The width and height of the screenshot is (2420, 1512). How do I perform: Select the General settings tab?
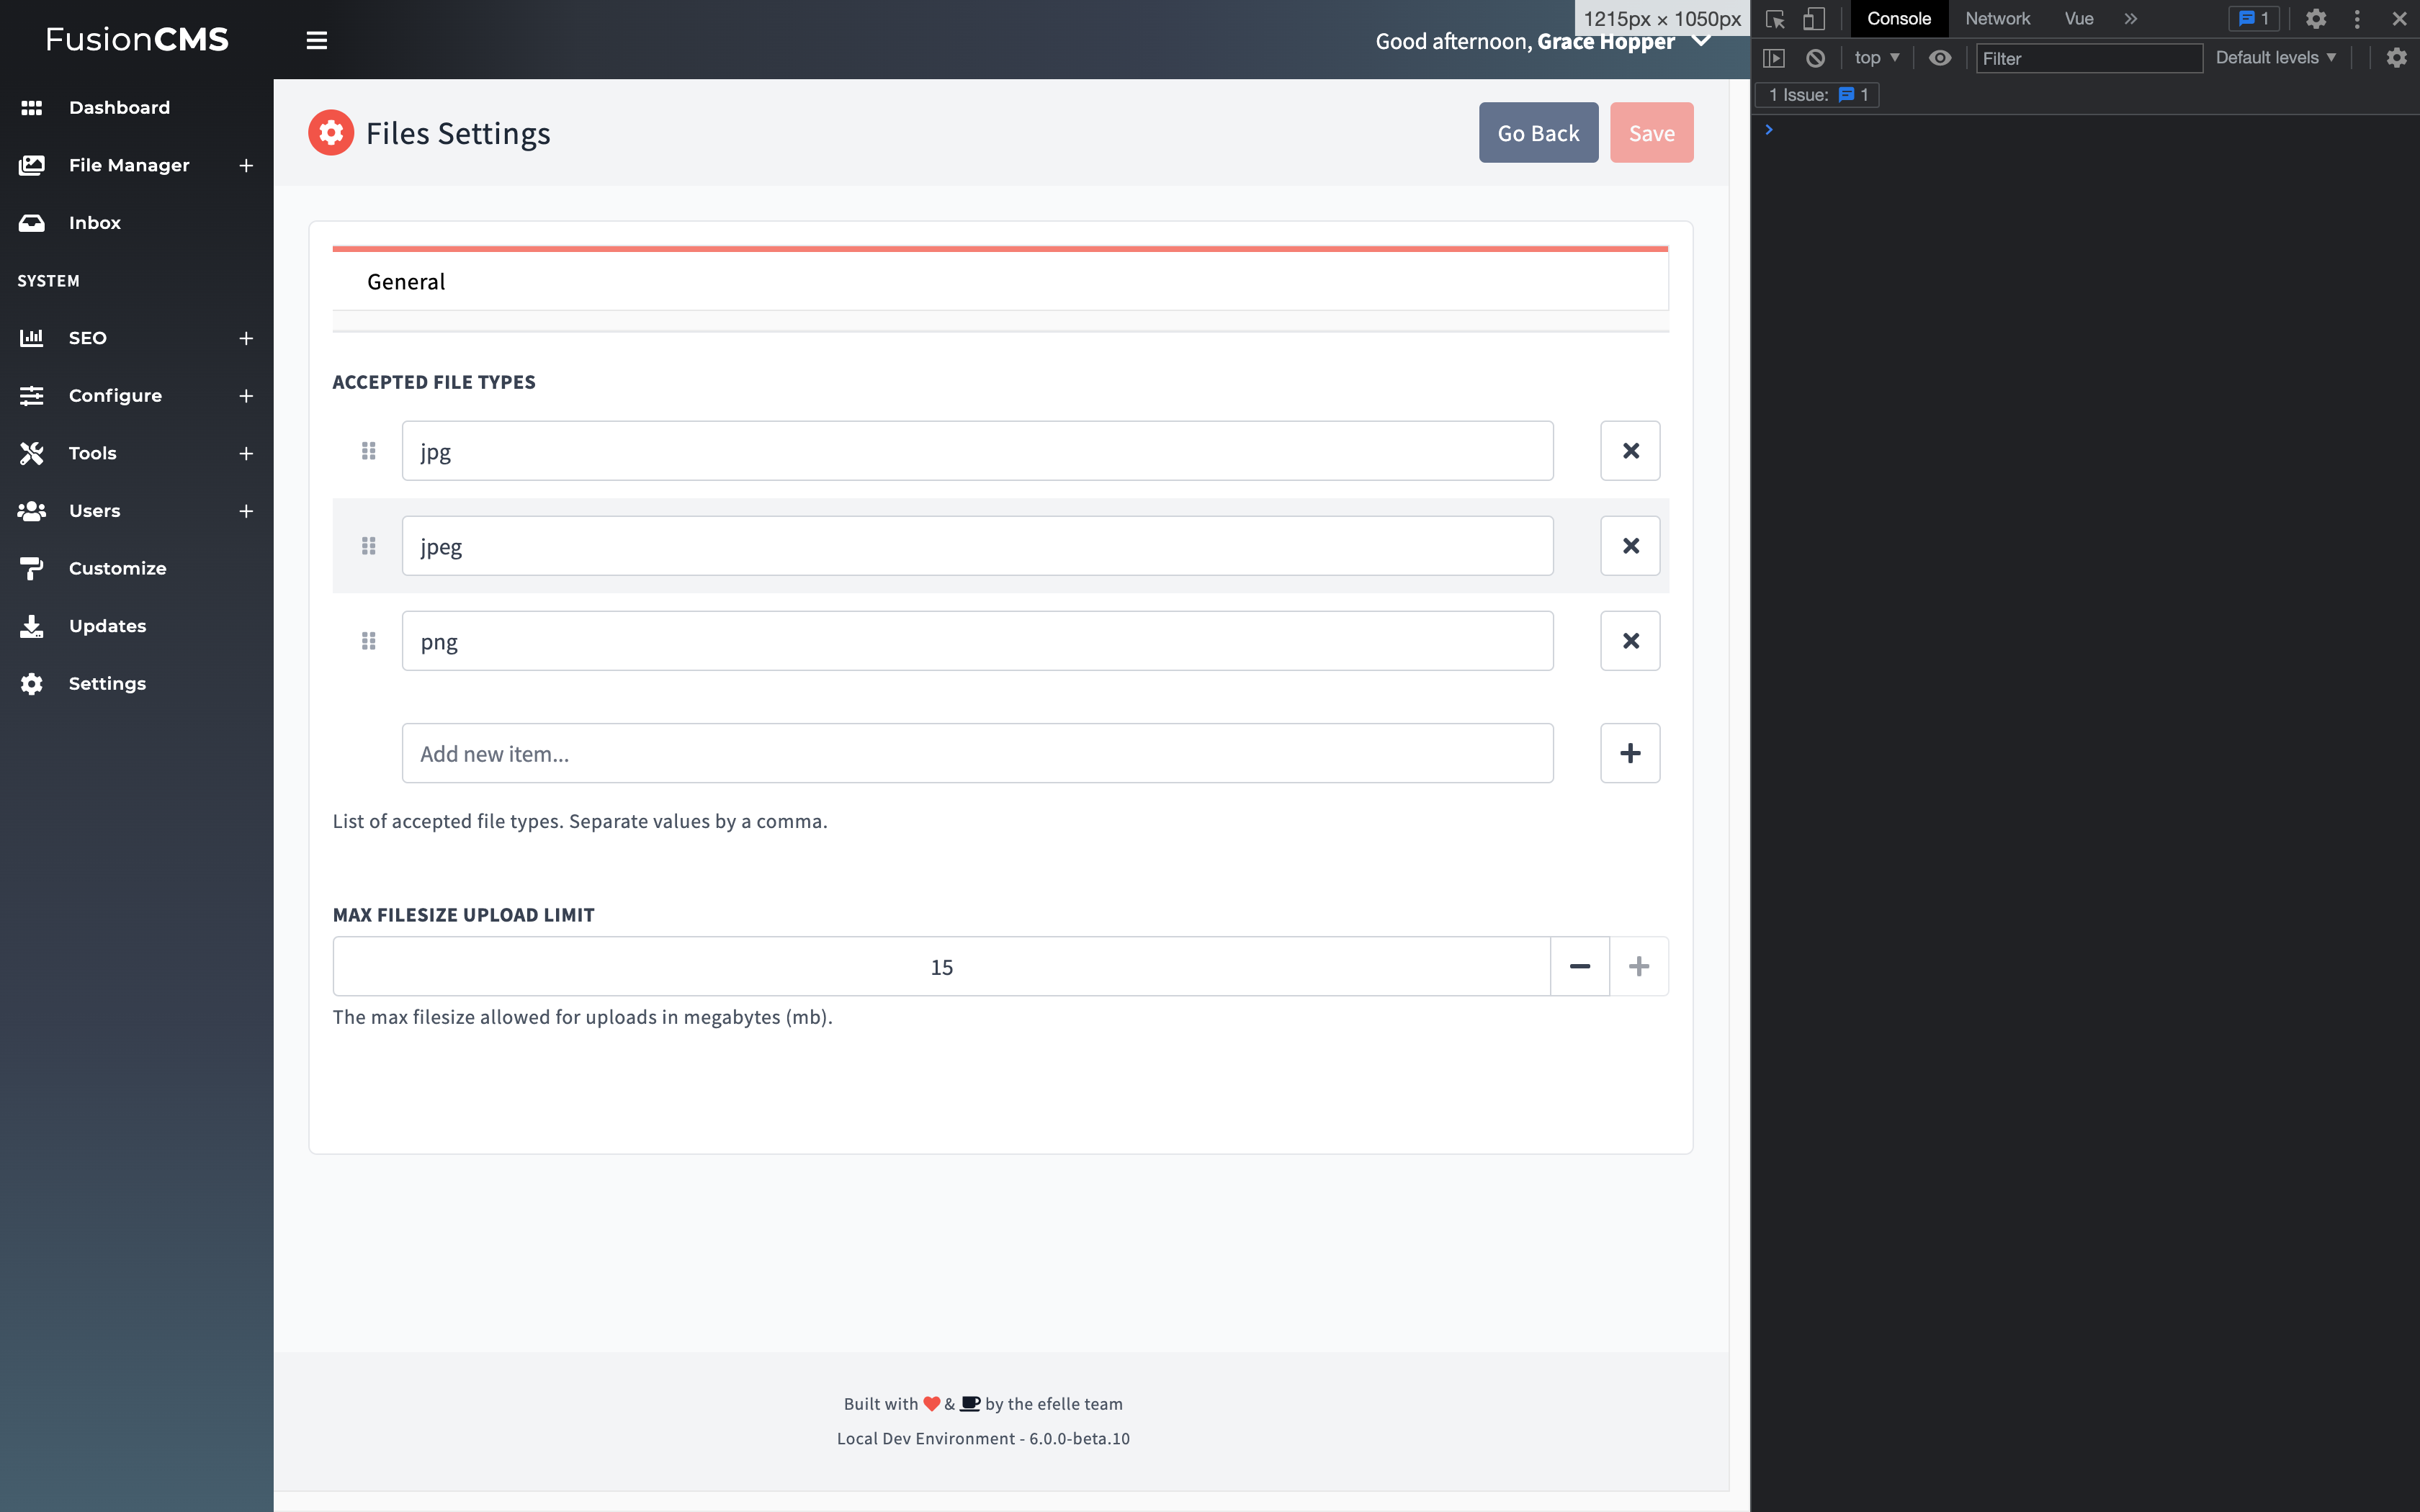coord(406,282)
